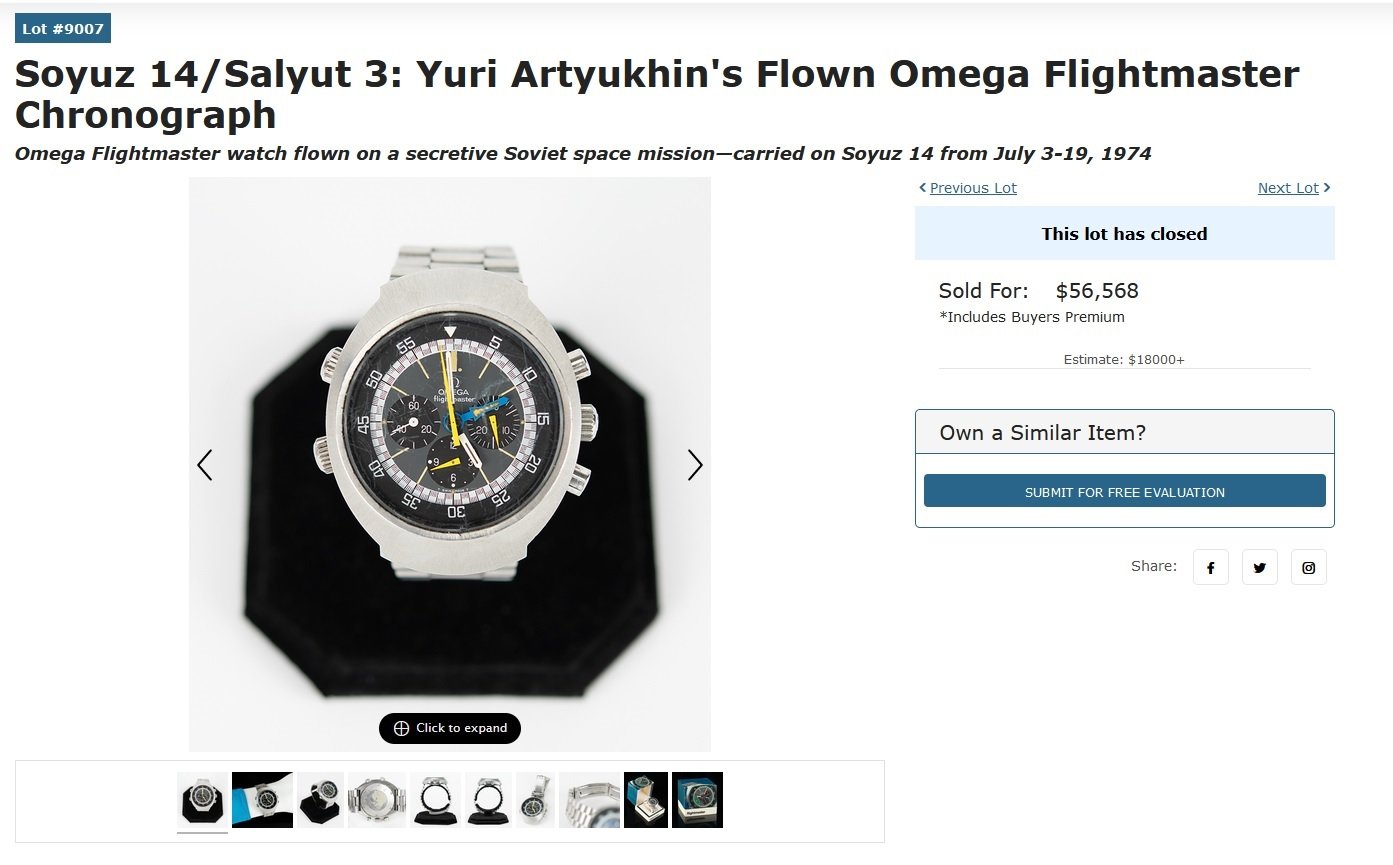This screenshot has width=1393, height=865.
Task: Click the Lot #9007 badge
Action: (x=63, y=29)
